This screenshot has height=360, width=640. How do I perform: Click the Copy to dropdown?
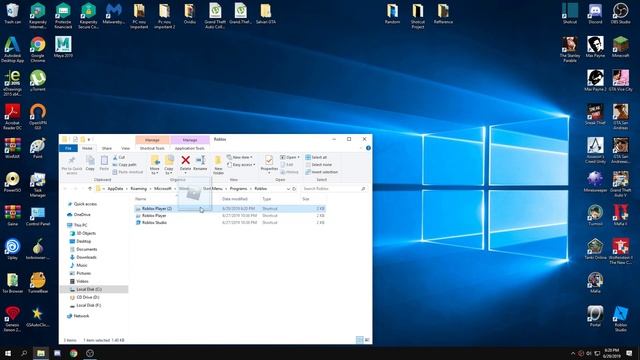(x=169, y=165)
